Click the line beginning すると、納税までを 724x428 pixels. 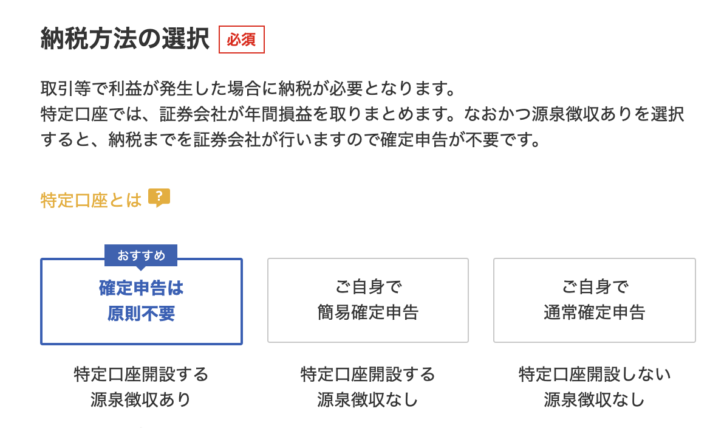coord(291,139)
